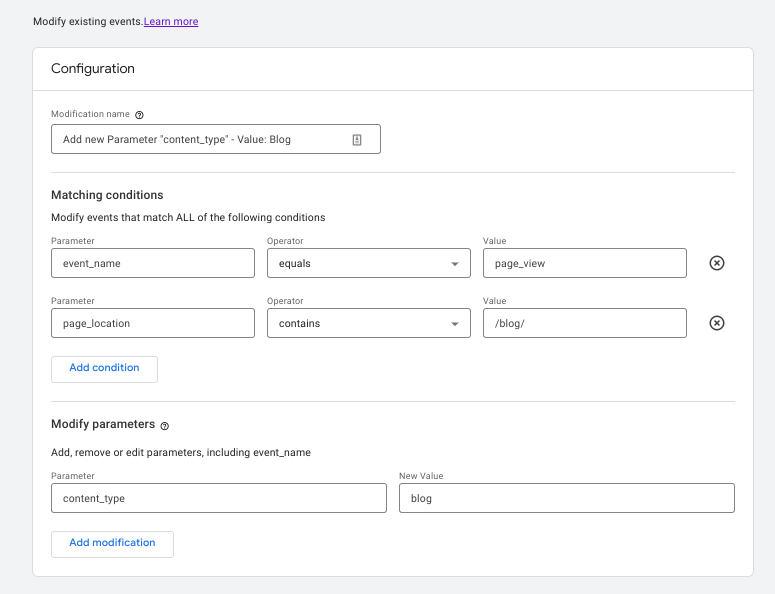775x594 pixels.
Task: Select the Configuration heading text
Action: (x=93, y=68)
